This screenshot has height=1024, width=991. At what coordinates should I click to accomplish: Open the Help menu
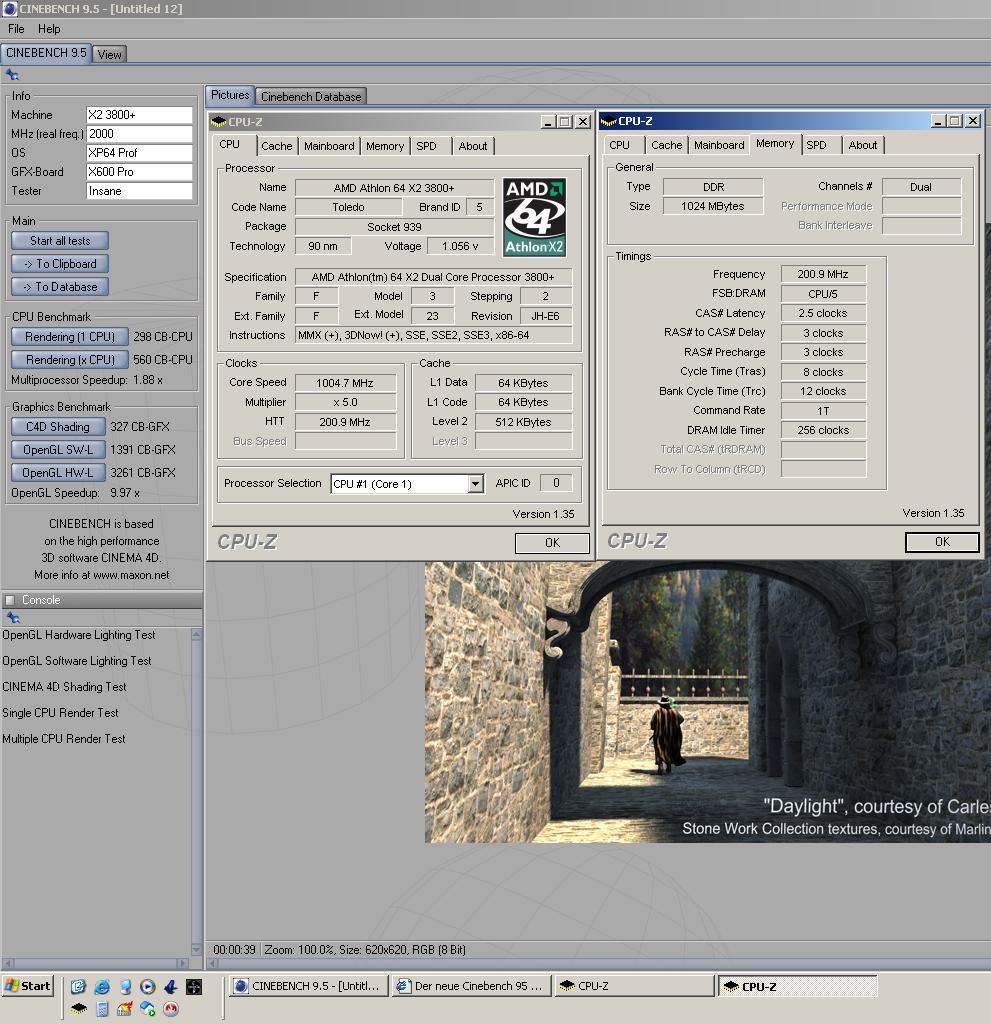pyautogui.click(x=49, y=29)
